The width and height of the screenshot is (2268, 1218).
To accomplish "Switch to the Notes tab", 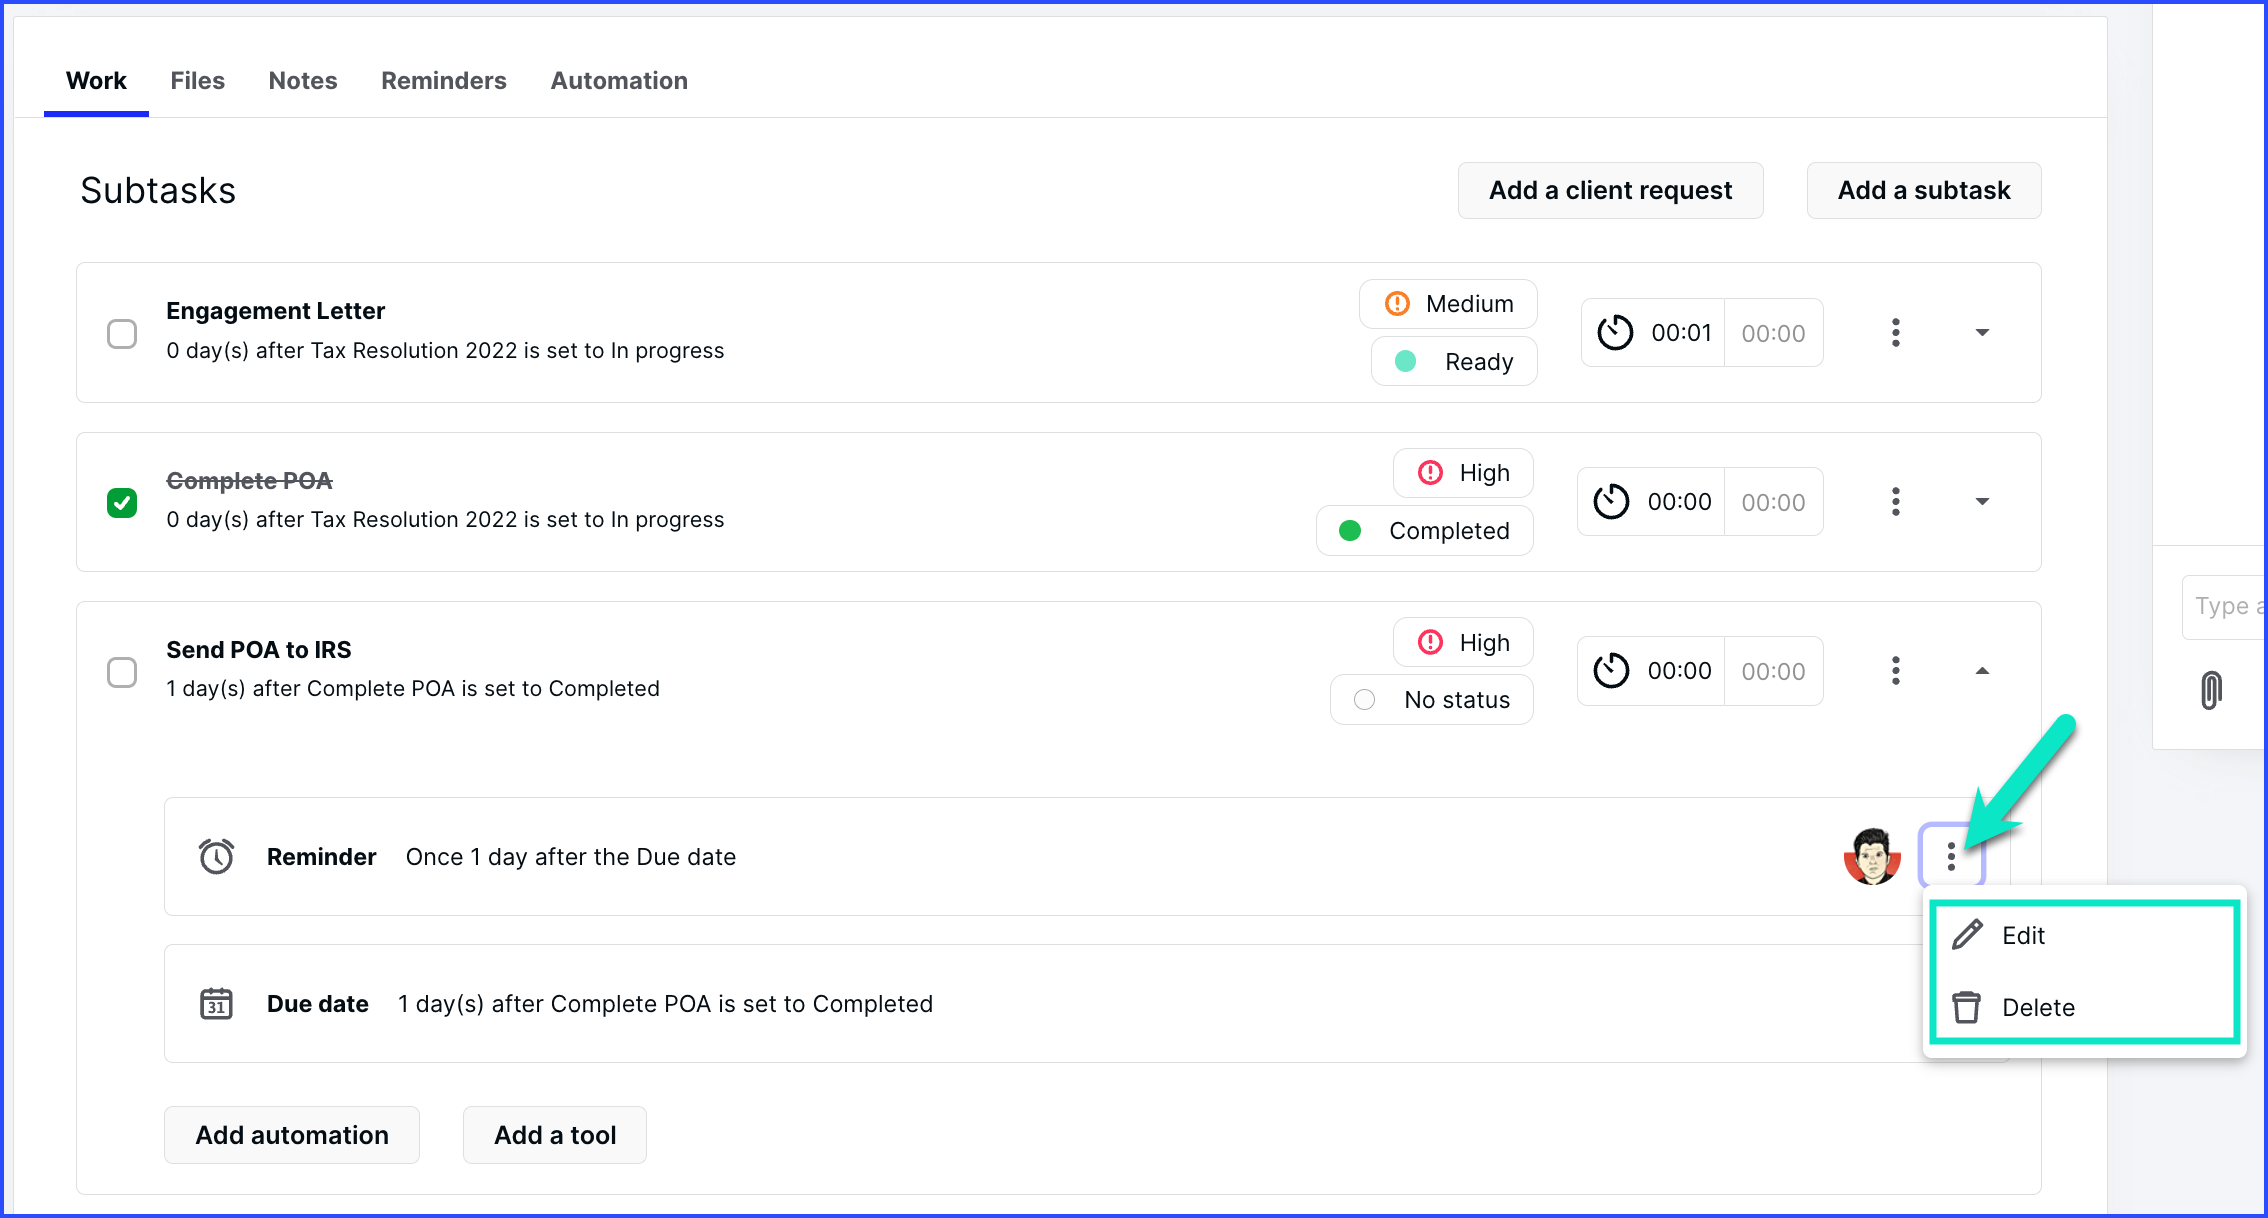I will pos(303,81).
